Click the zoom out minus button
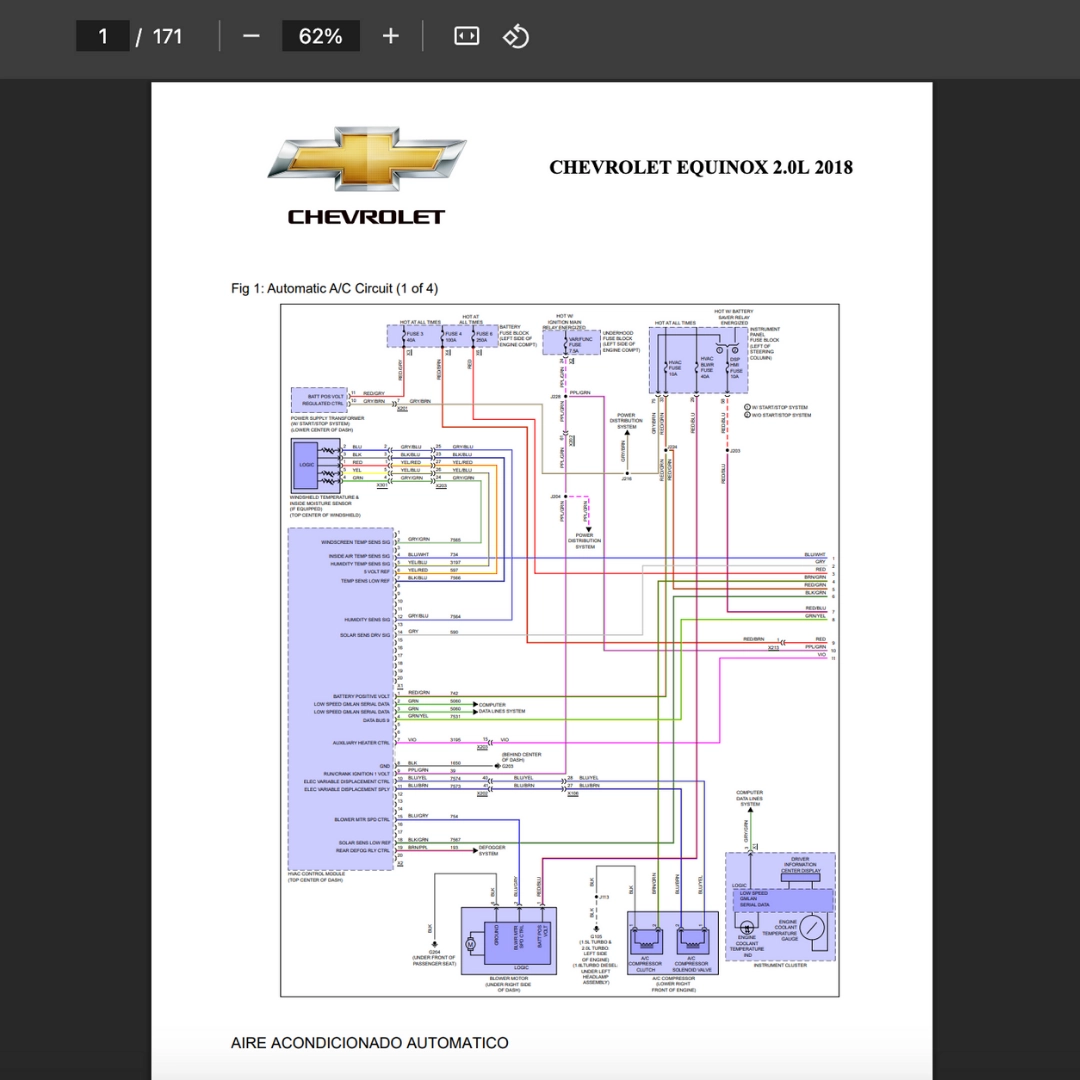 tap(251, 36)
